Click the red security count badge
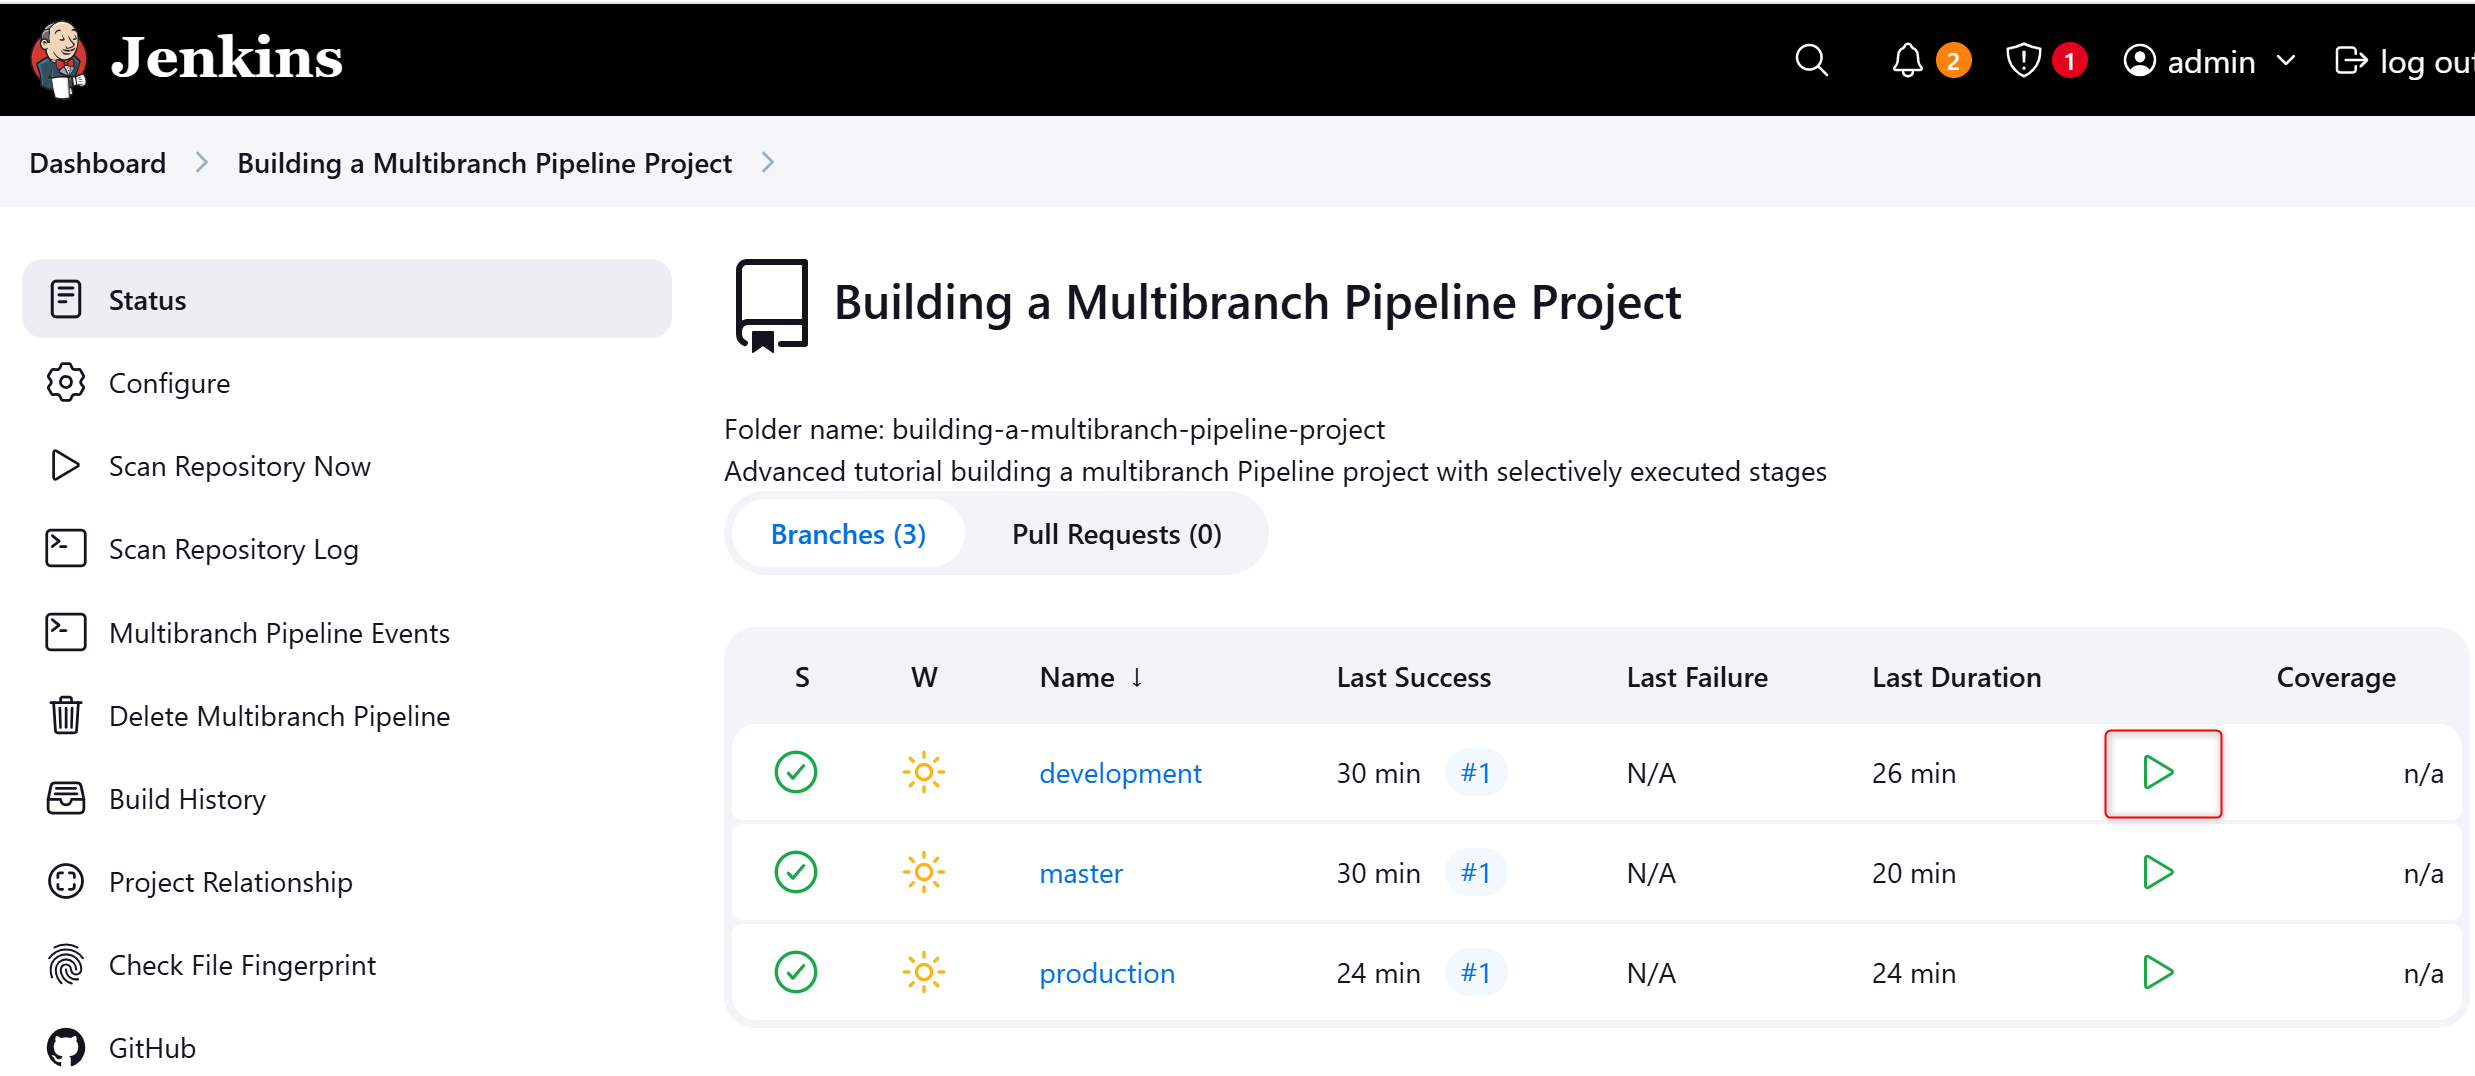The height and width of the screenshot is (1076, 2475). pyautogui.click(x=2069, y=60)
